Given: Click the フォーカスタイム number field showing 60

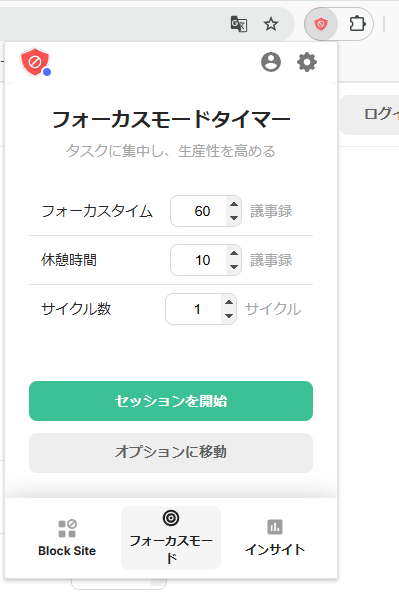Looking at the screenshot, I should (206, 211).
